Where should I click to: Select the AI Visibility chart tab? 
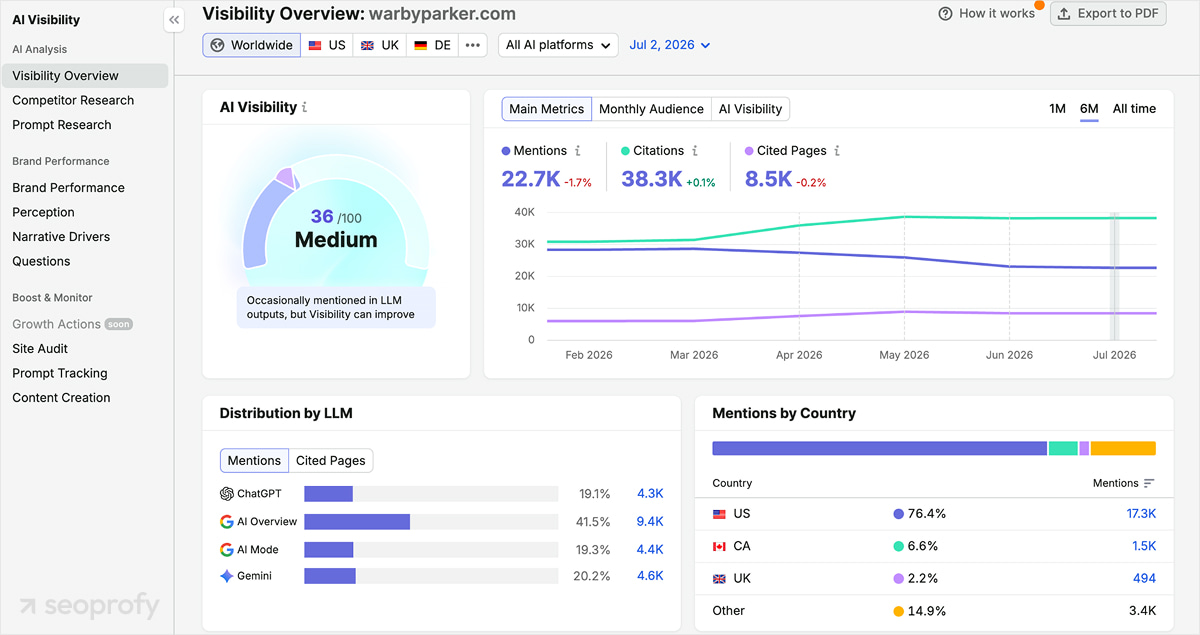pyautogui.click(x=750, y=109)
